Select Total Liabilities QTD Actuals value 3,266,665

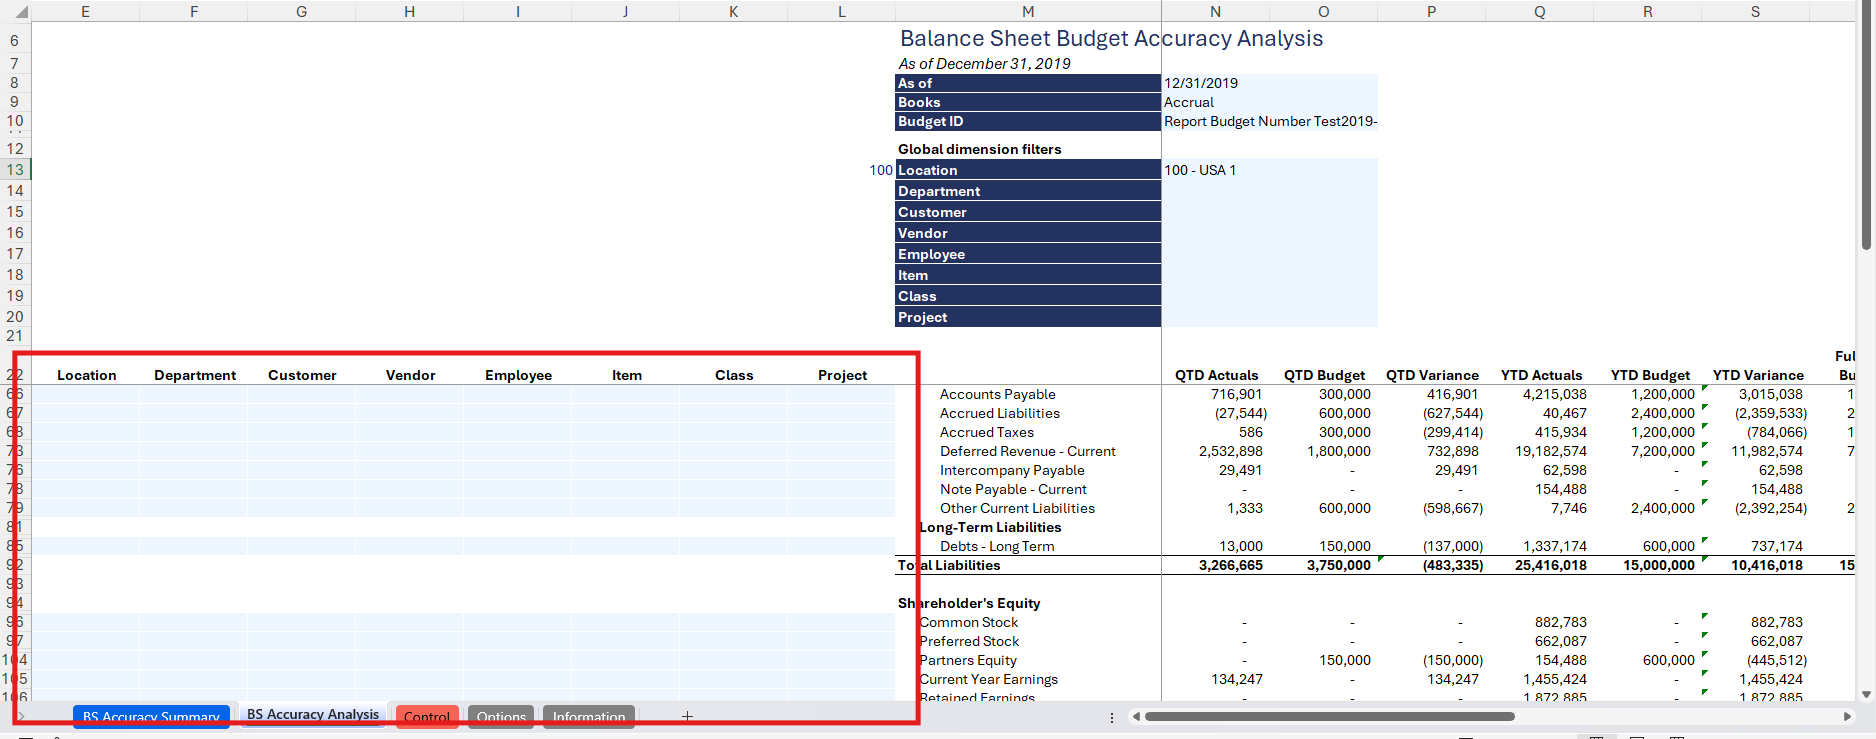coord(1230,565)
